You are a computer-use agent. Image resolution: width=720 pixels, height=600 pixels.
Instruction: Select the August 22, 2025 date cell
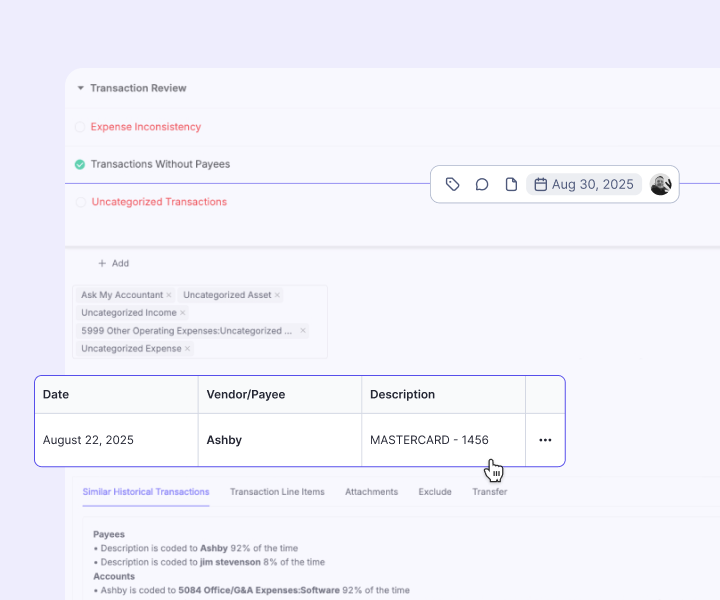point(117,440)
